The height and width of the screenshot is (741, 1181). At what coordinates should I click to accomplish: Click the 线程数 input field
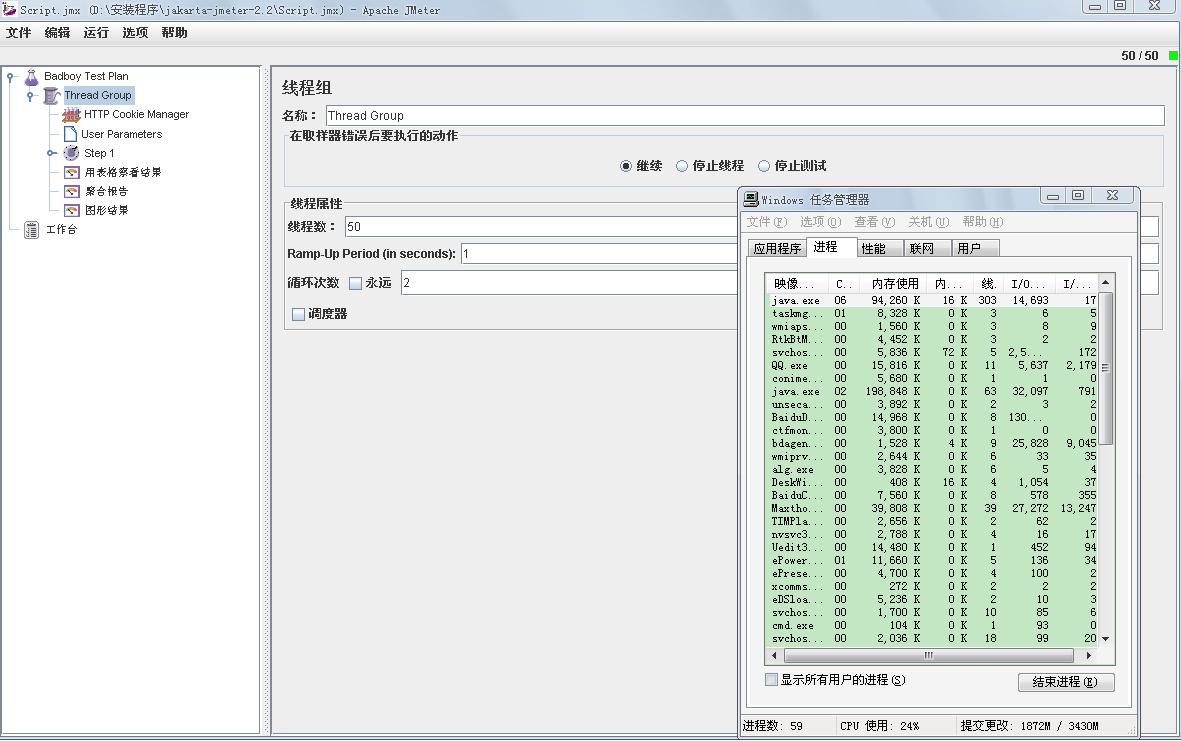pyautogui.click(x=541, y=227)
